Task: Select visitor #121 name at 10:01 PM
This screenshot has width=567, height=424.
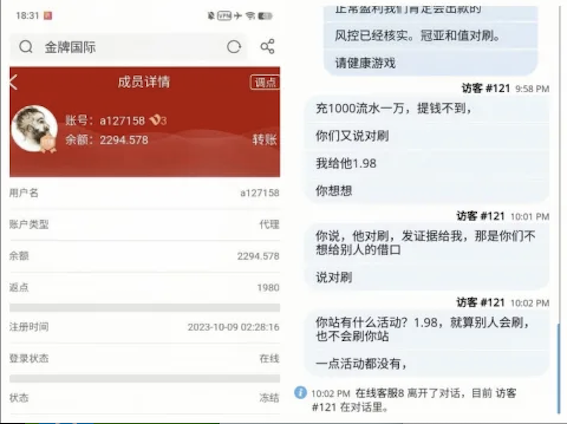Action: 480,216
